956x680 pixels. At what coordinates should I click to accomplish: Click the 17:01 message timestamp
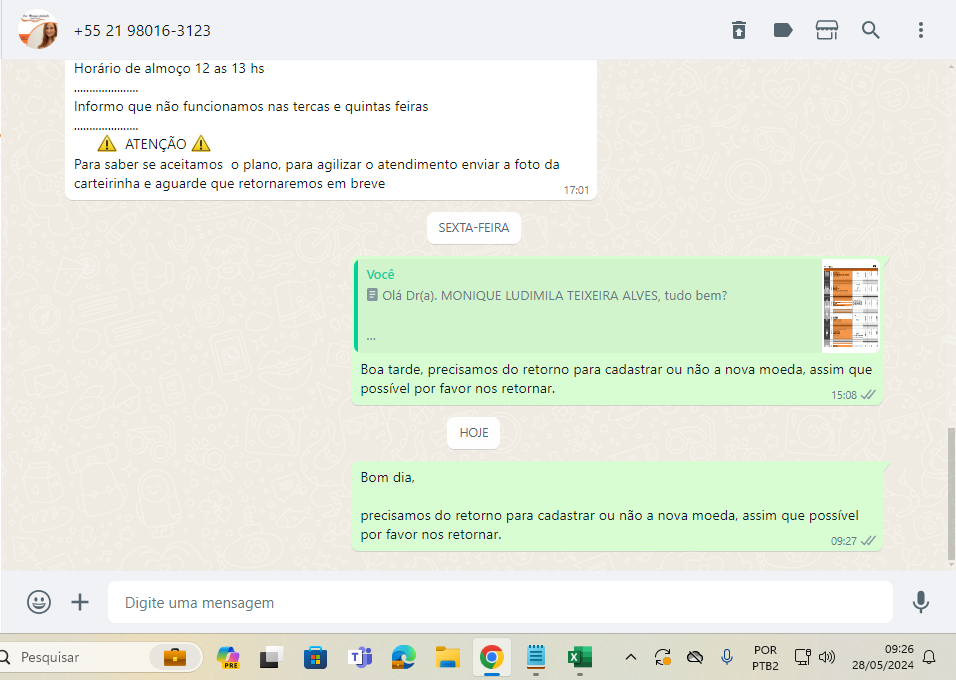pyautogui.click(x=576, y=190)
